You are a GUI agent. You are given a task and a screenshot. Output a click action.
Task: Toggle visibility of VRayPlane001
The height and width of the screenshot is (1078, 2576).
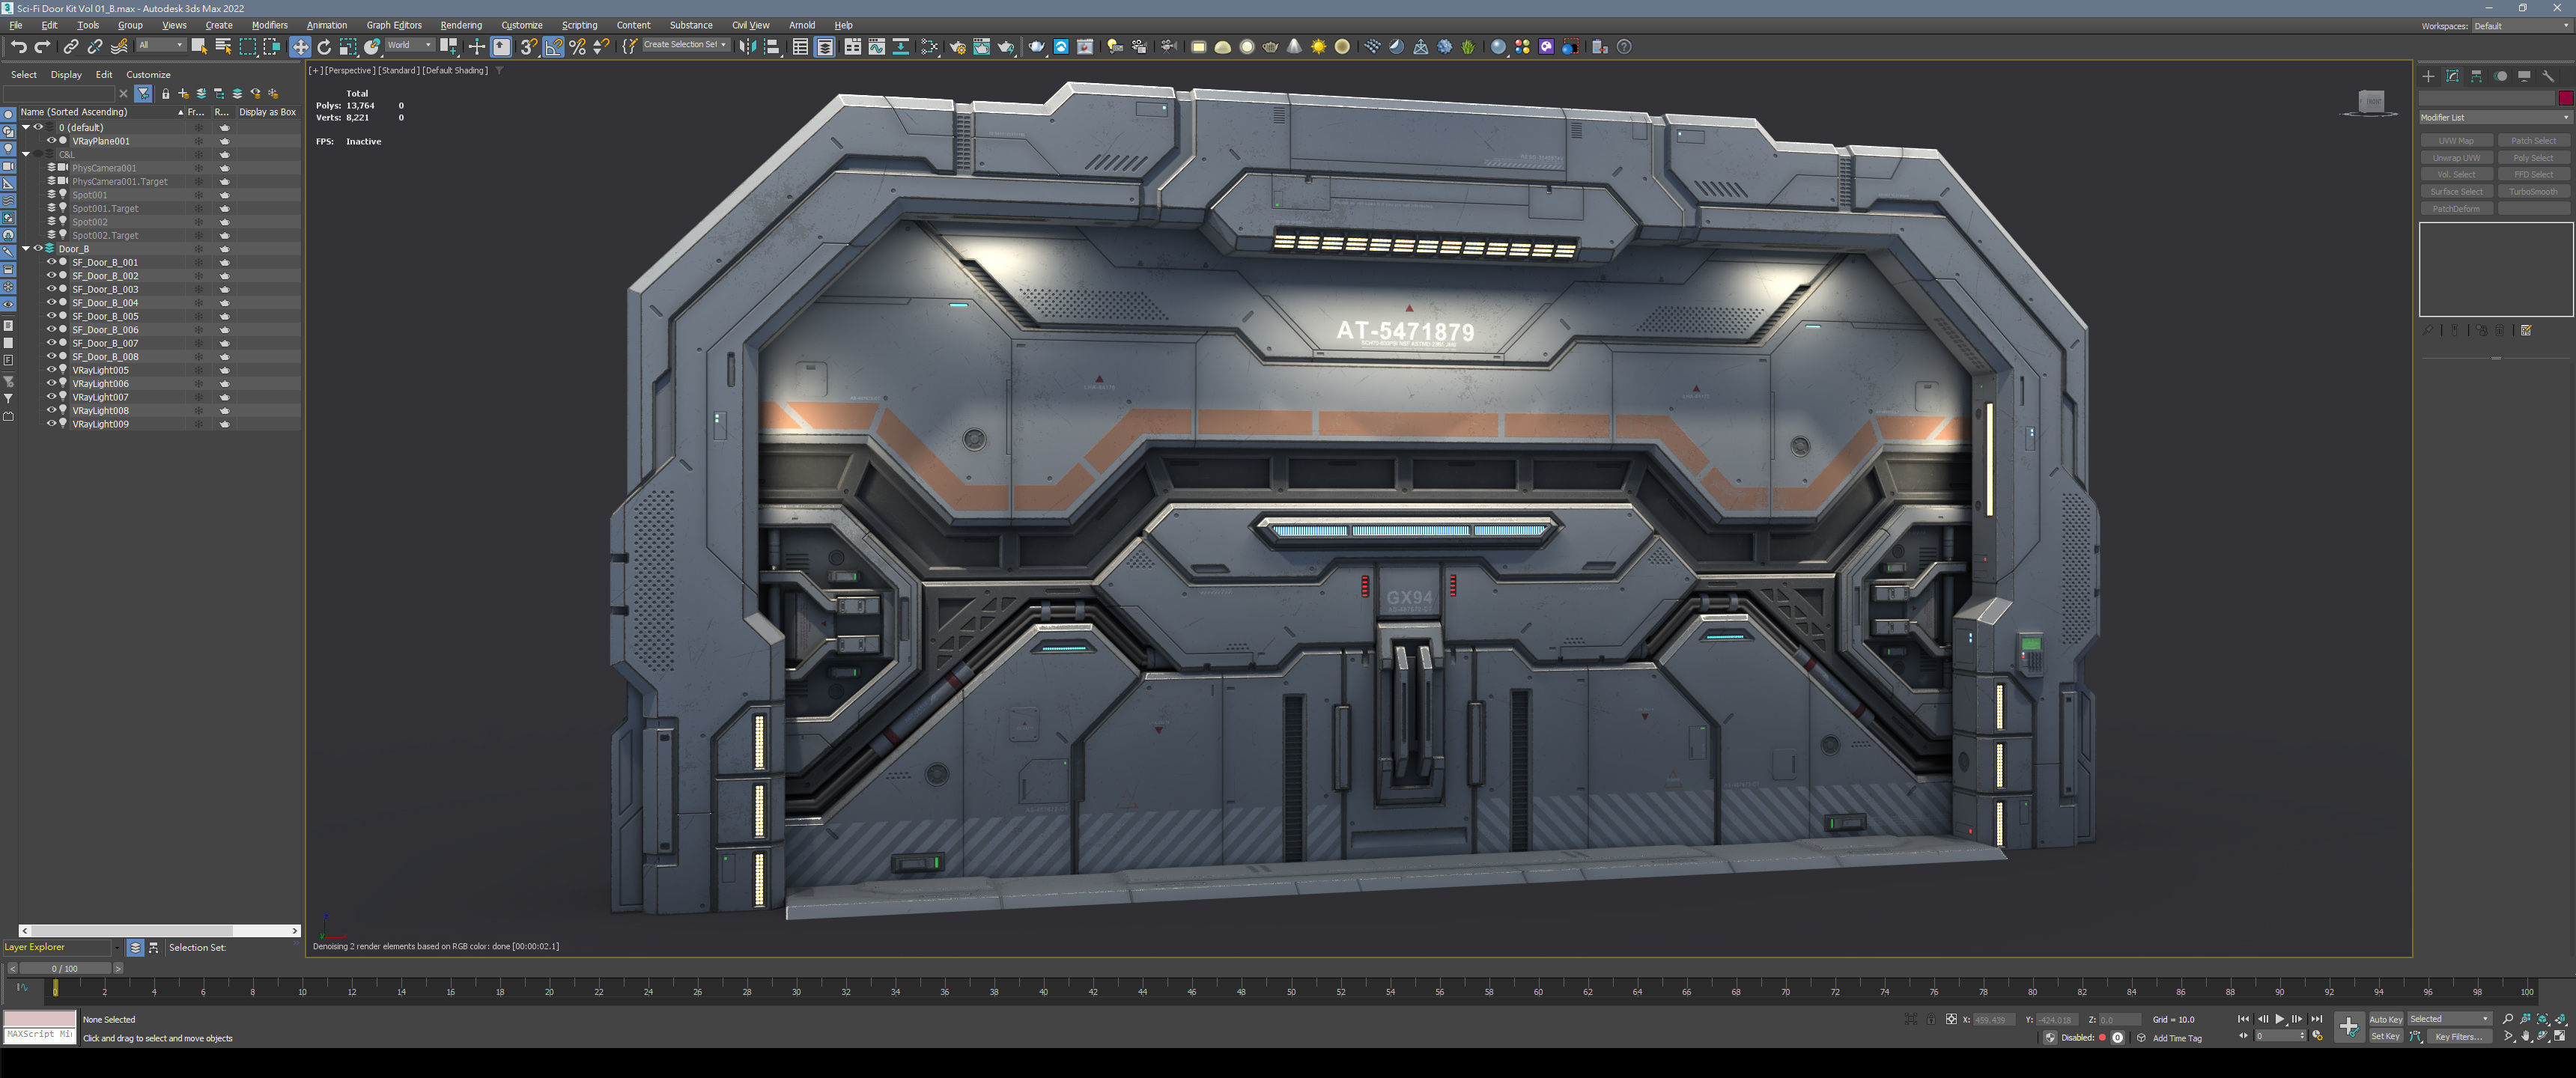[51, 141]
